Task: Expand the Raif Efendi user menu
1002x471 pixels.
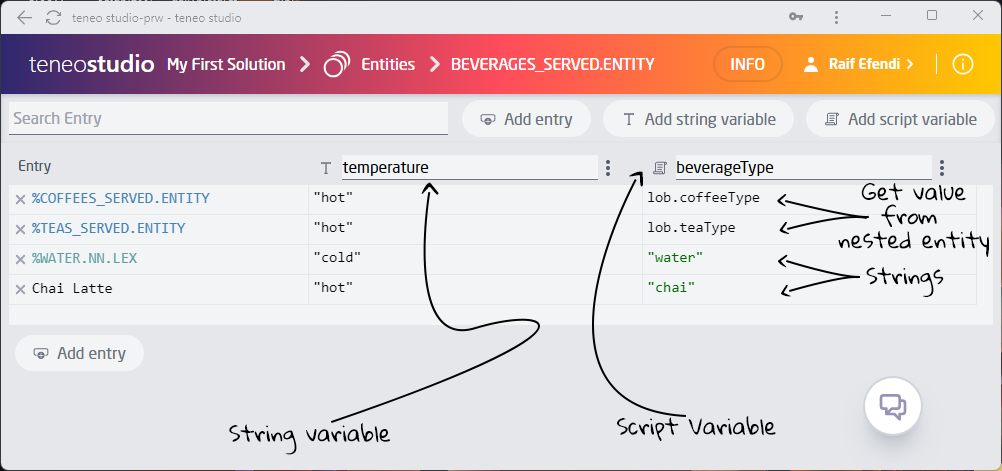Action: 858,64
